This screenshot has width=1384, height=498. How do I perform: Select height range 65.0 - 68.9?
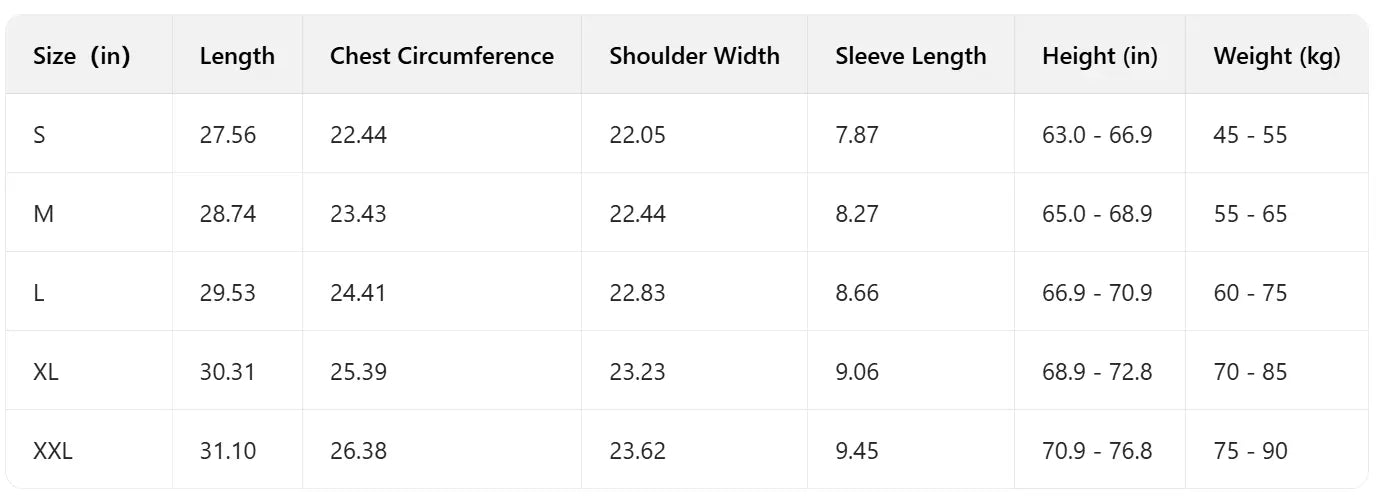click(1097, 214)
